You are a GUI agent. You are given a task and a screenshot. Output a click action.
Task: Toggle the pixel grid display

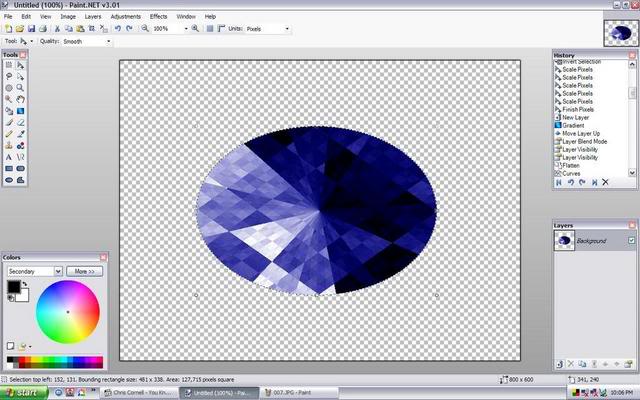(210, 29)
